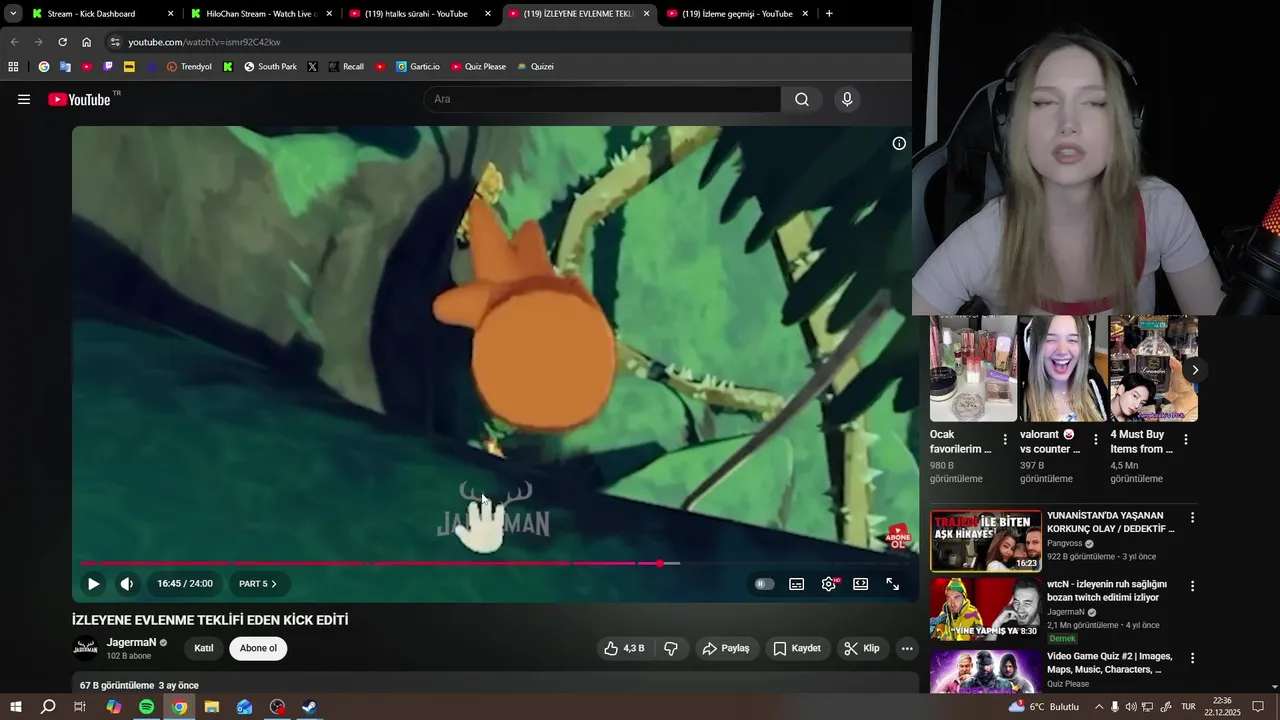The height and width of the screenshot is (720, 1280).
Task: Open the South Park bookmark
Action: pos(270,67)
